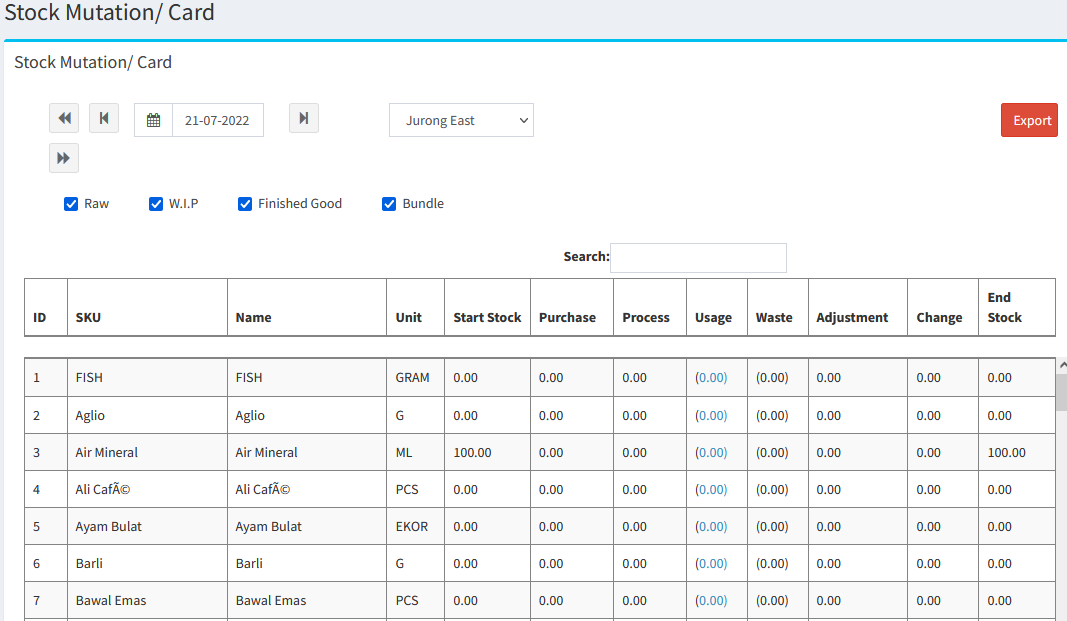This screenshot has height=621, width=1067.
Task: Click the GRAM unit cell
Action: 416,377
